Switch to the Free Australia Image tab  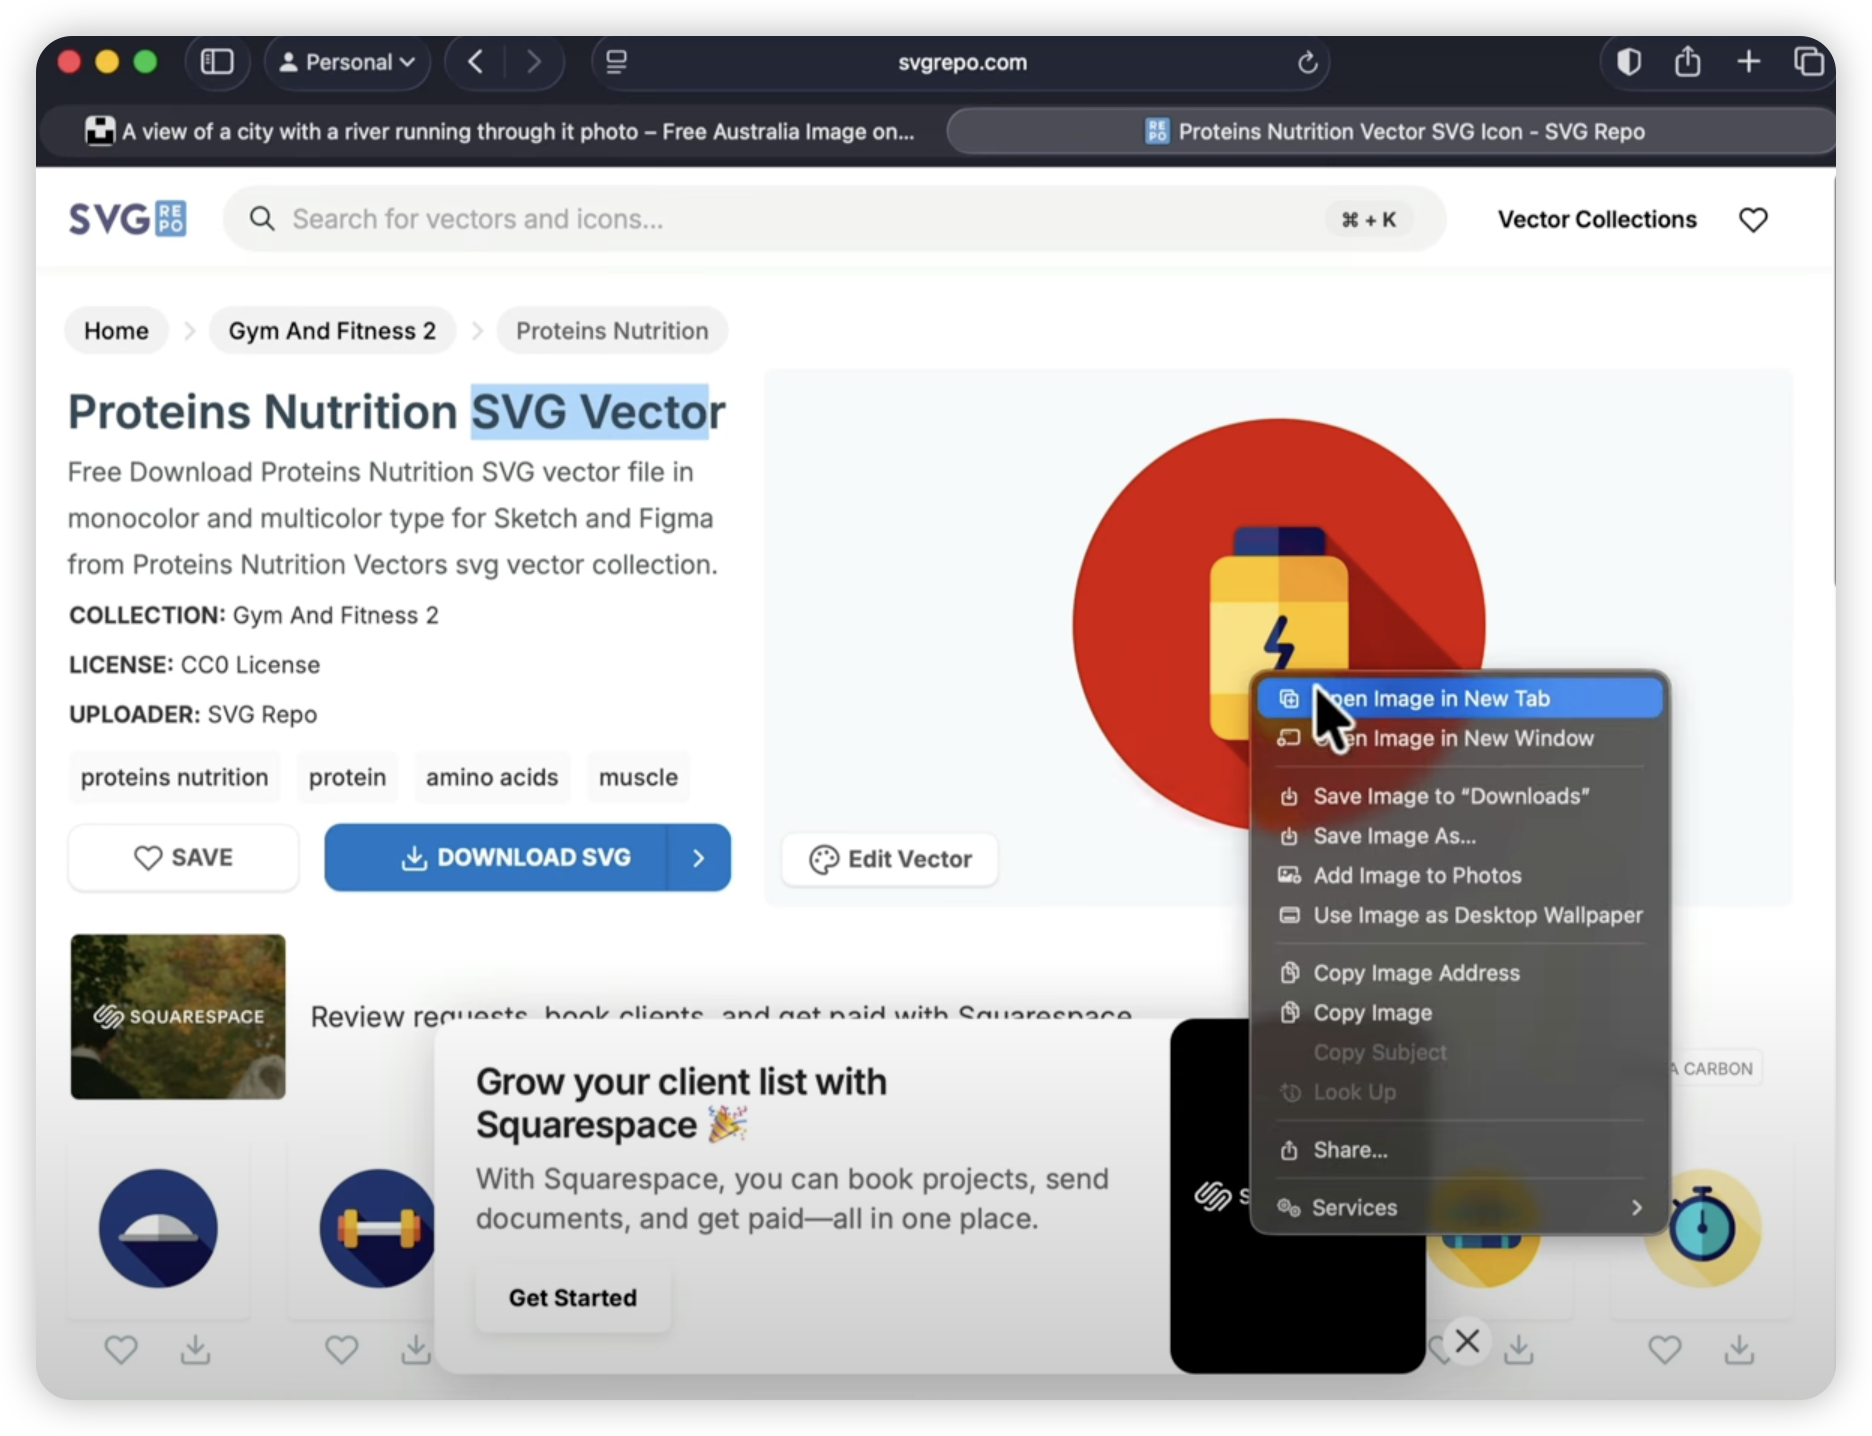coord(498,131)
